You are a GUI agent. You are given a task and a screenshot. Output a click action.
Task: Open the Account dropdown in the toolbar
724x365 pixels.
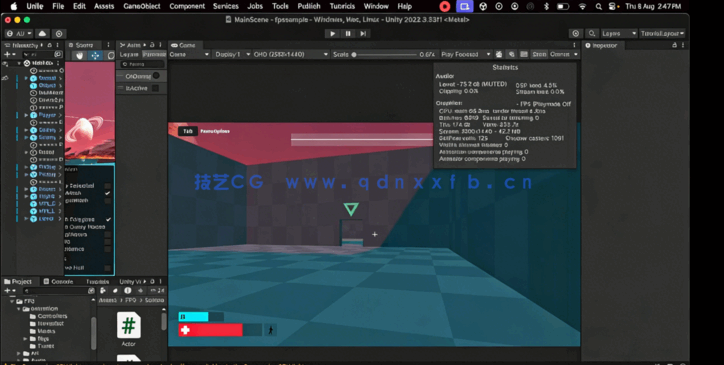pyautogui.click(x=19, y=34)
